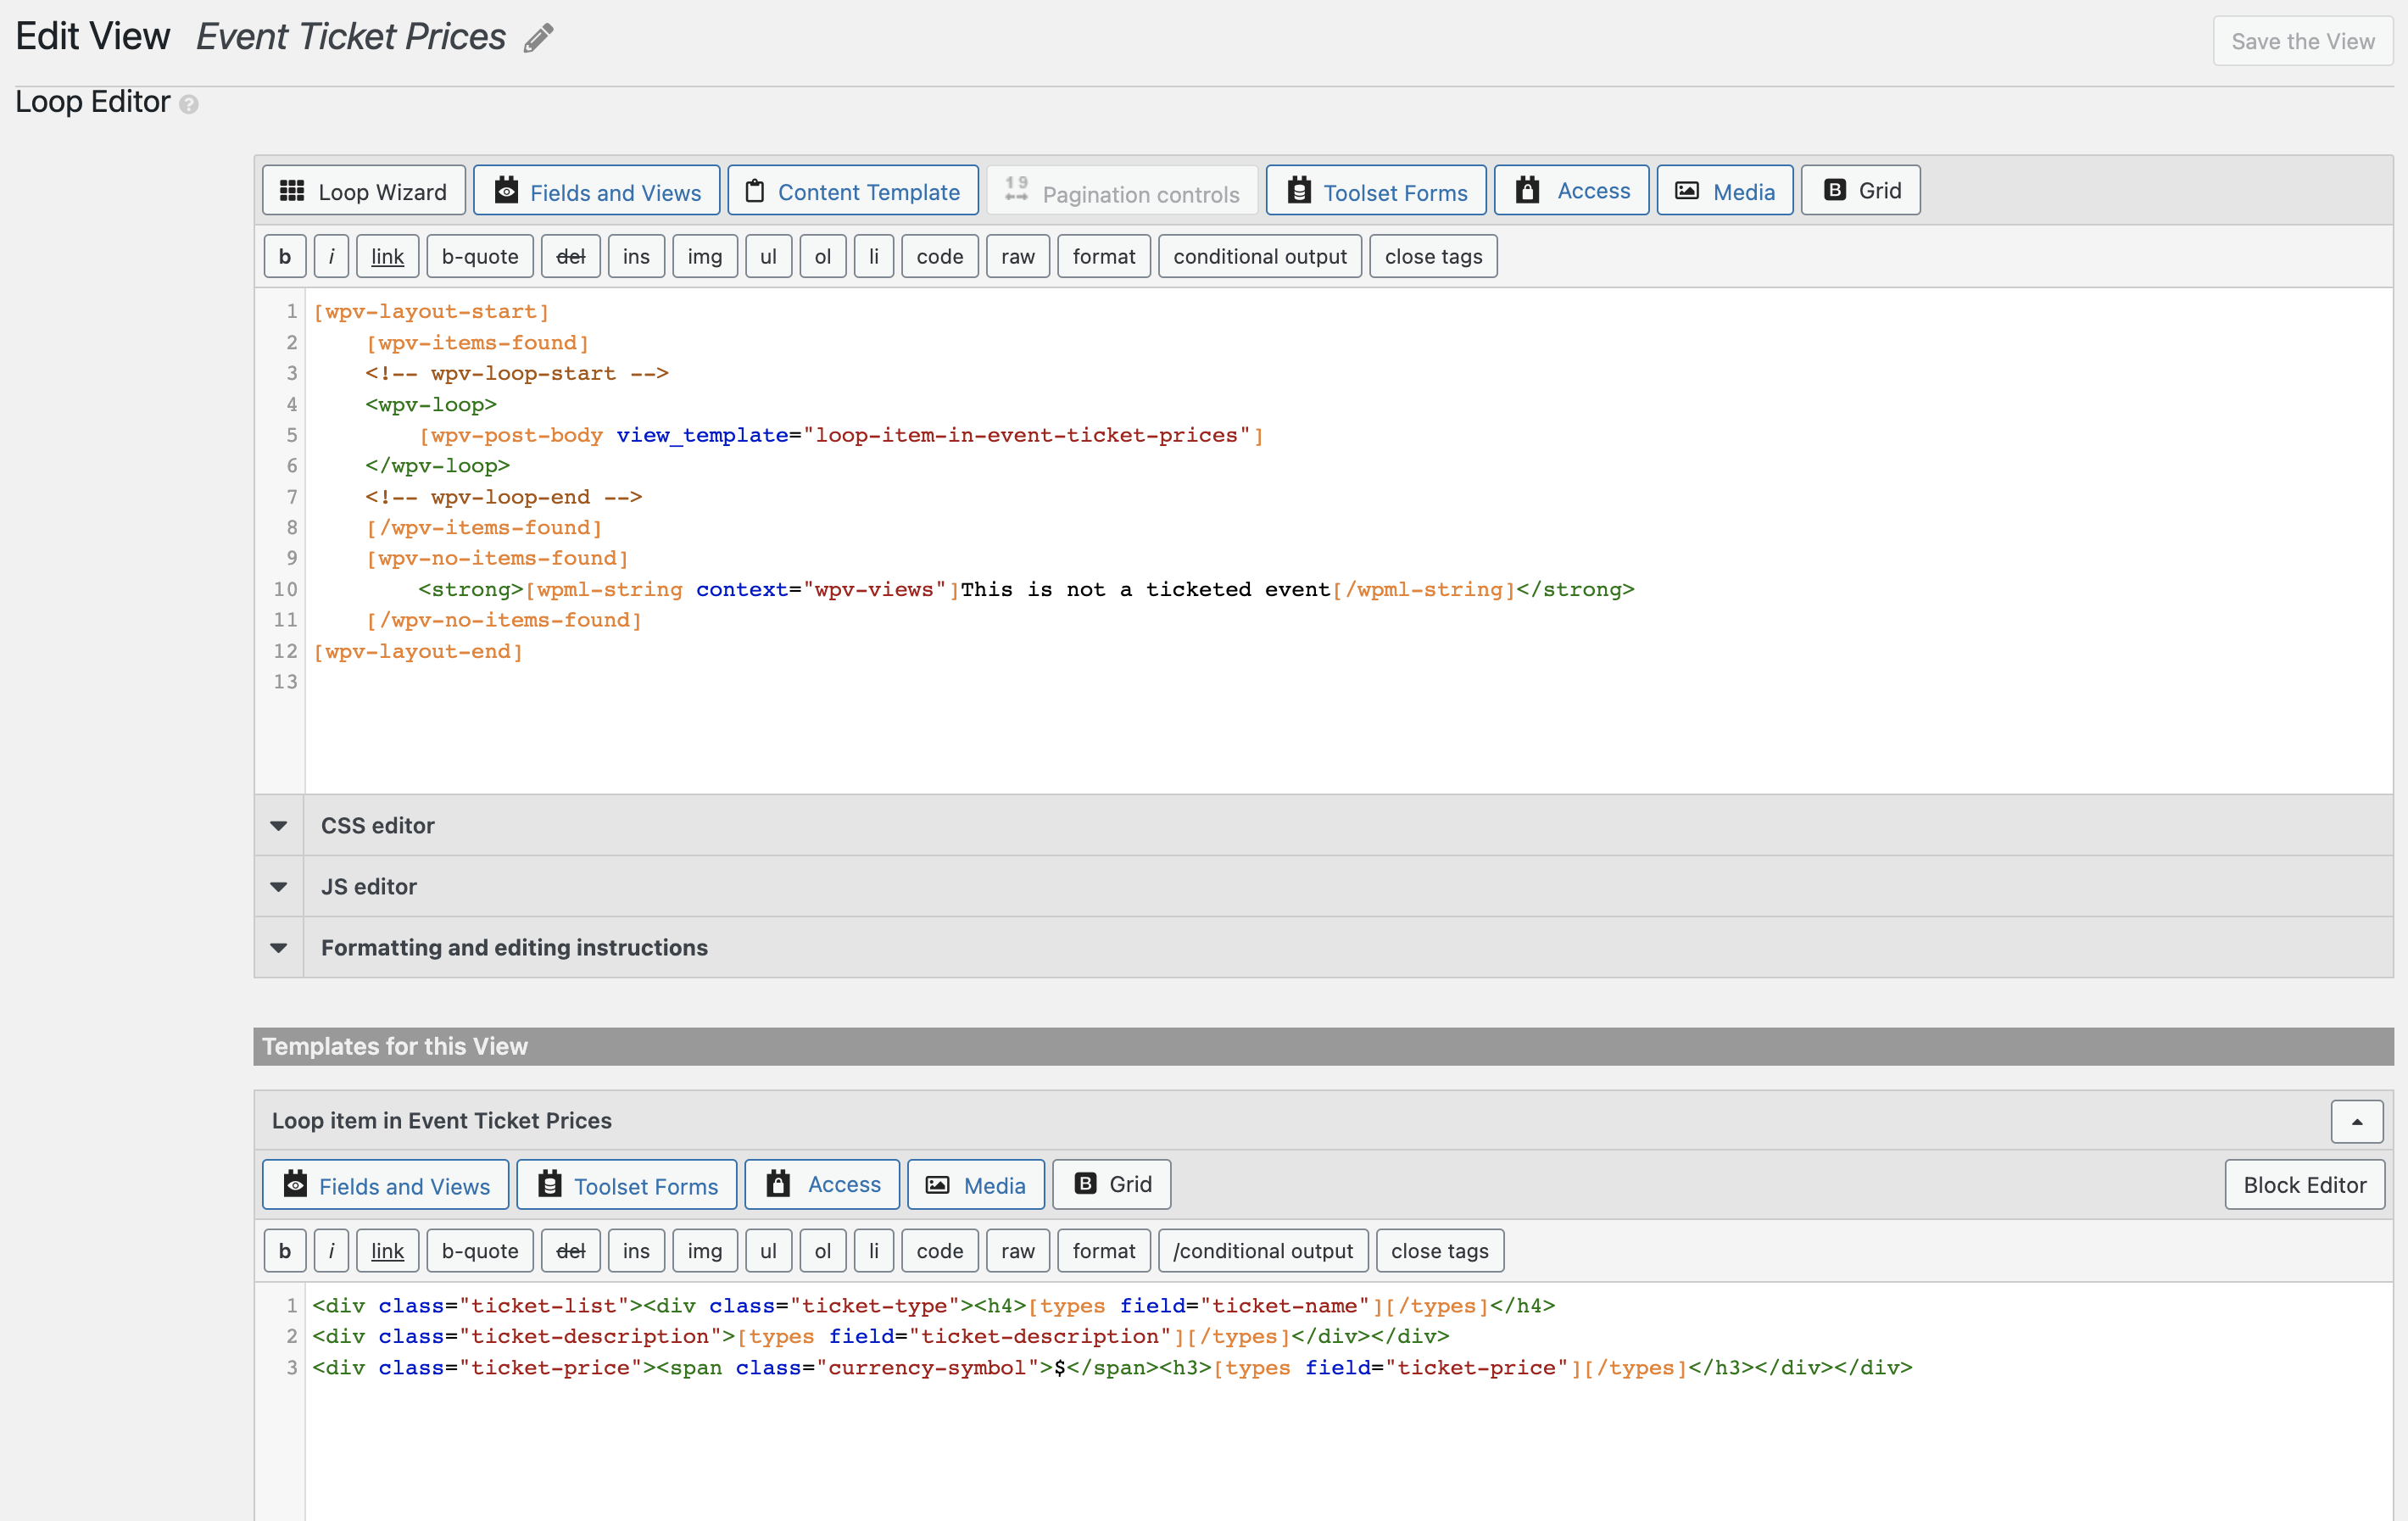Click Grid button in Loop Editor toolbar
The image size is (2408, 1521).
(x=1861, y=191)
